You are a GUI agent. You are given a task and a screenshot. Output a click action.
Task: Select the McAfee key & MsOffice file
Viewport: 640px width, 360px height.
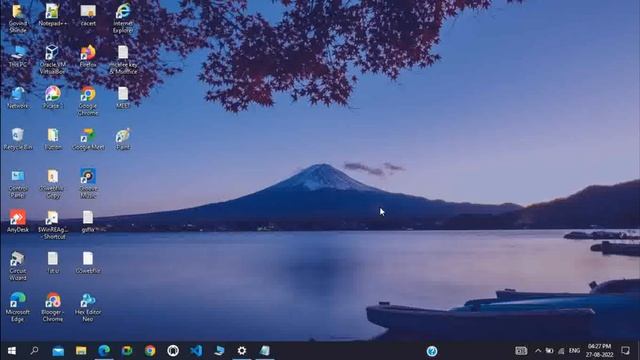[123, 60]
